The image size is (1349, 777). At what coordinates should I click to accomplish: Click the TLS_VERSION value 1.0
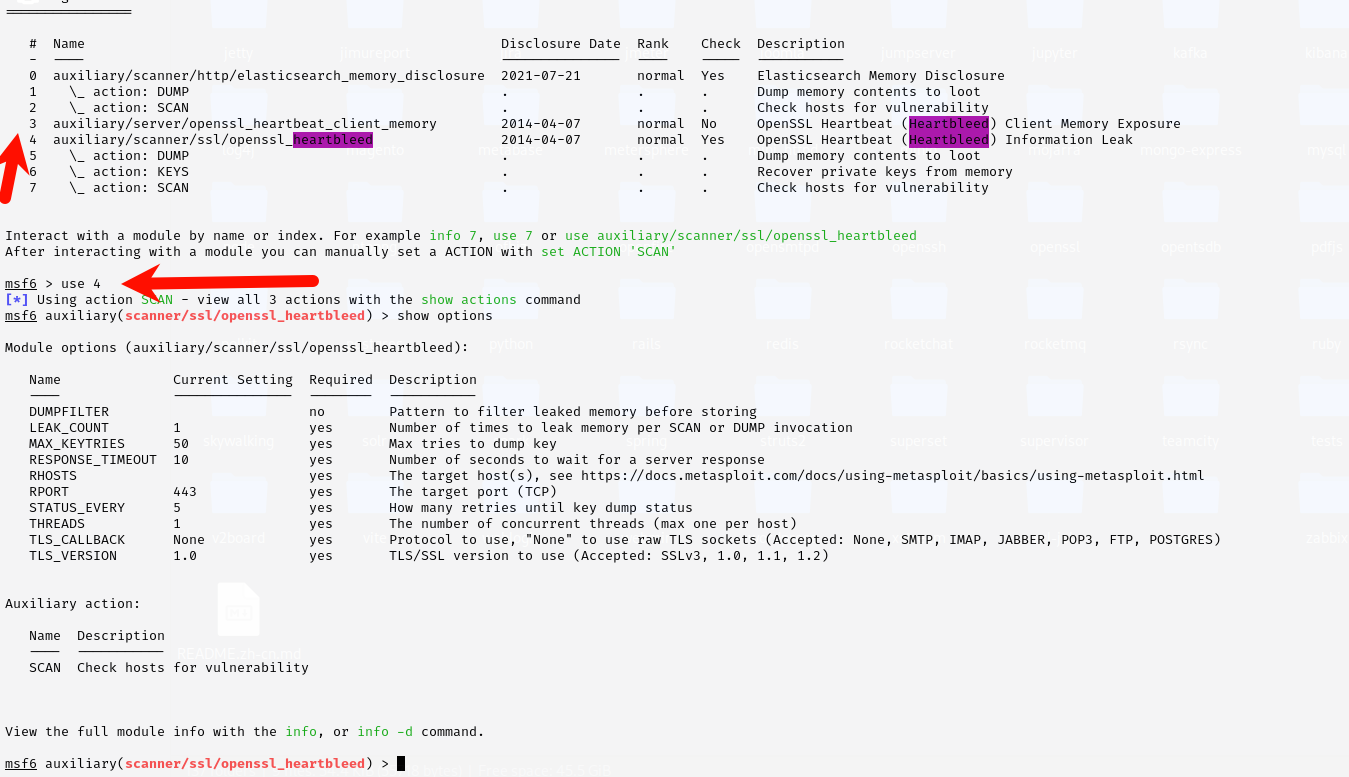(185, 556)
